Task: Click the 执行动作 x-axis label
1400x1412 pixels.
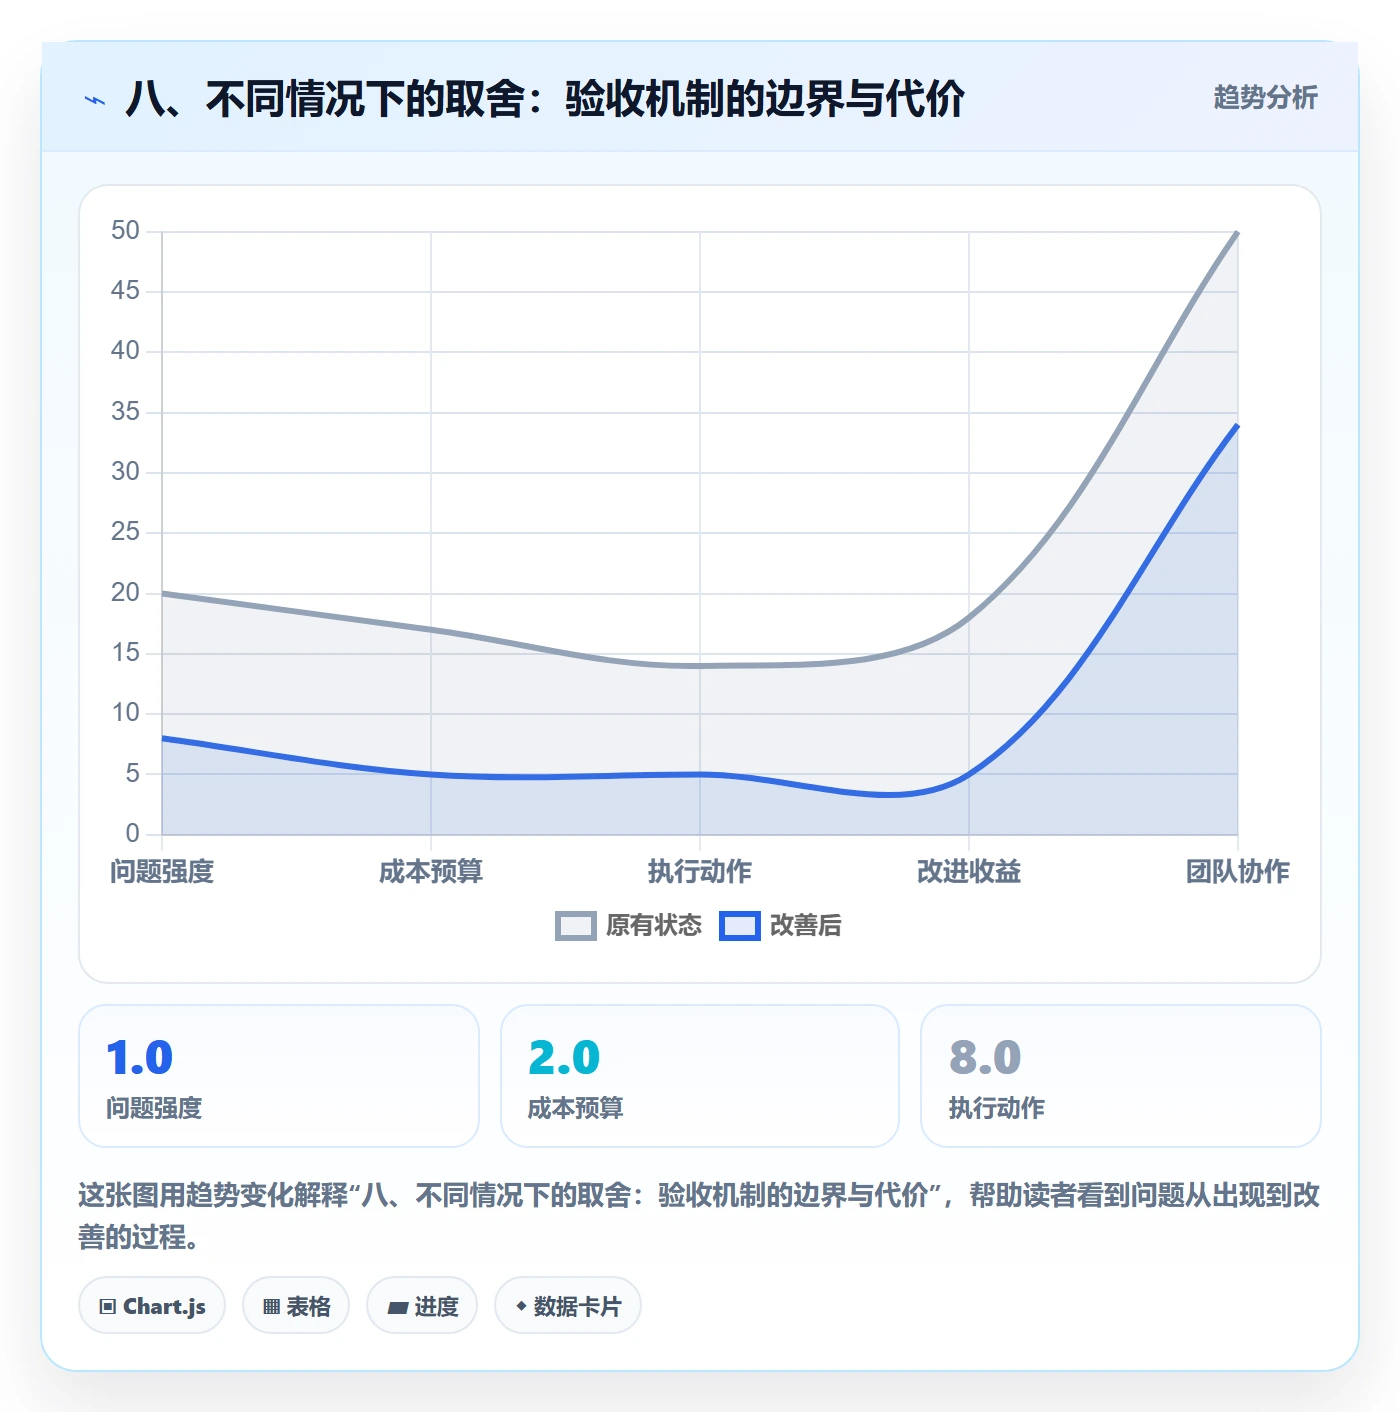Action: [700, 872]
